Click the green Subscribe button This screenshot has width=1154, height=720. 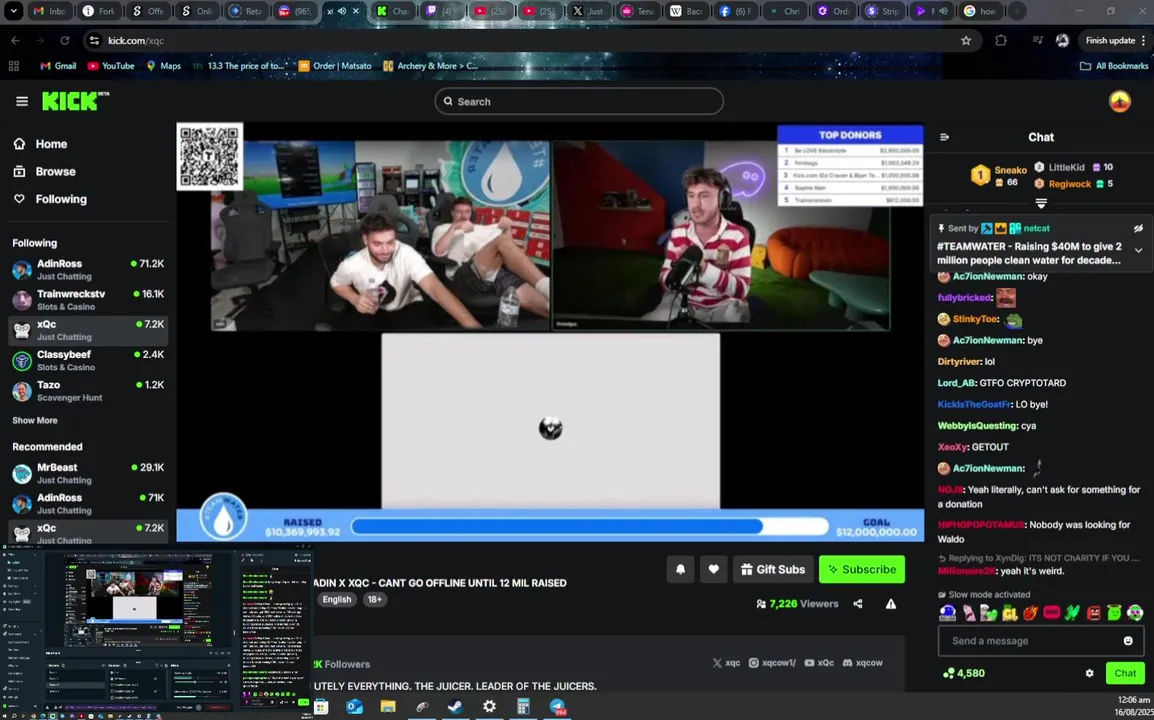pyautogui.click(x=862, y=569)
